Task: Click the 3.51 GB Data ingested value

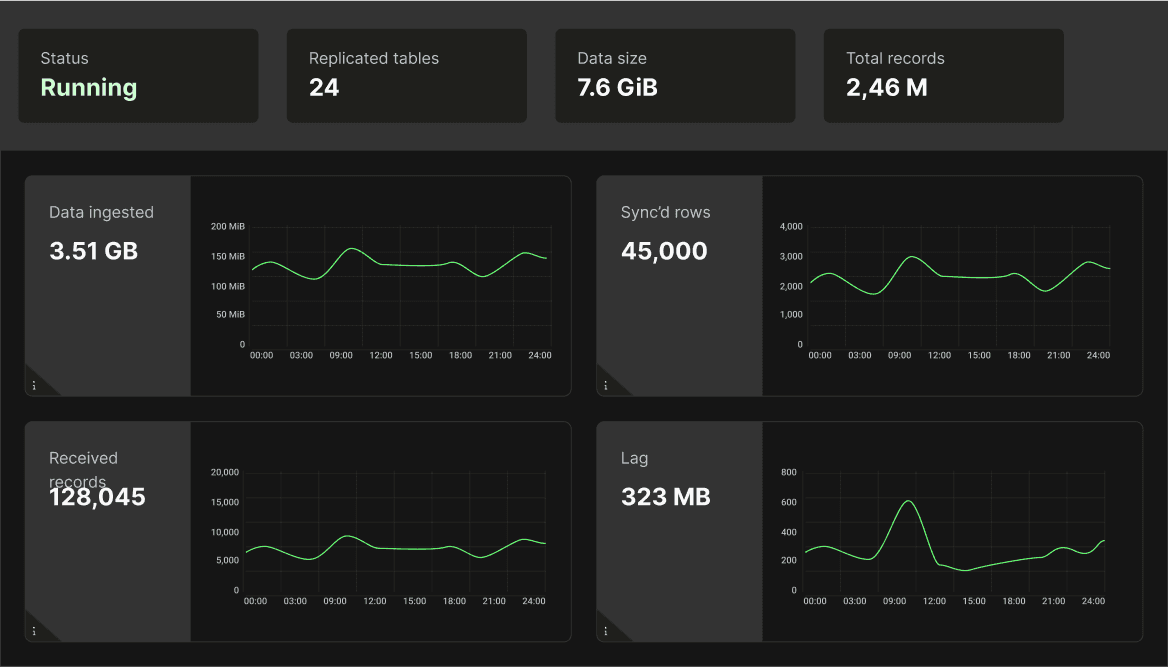Action: pos(94,251)
